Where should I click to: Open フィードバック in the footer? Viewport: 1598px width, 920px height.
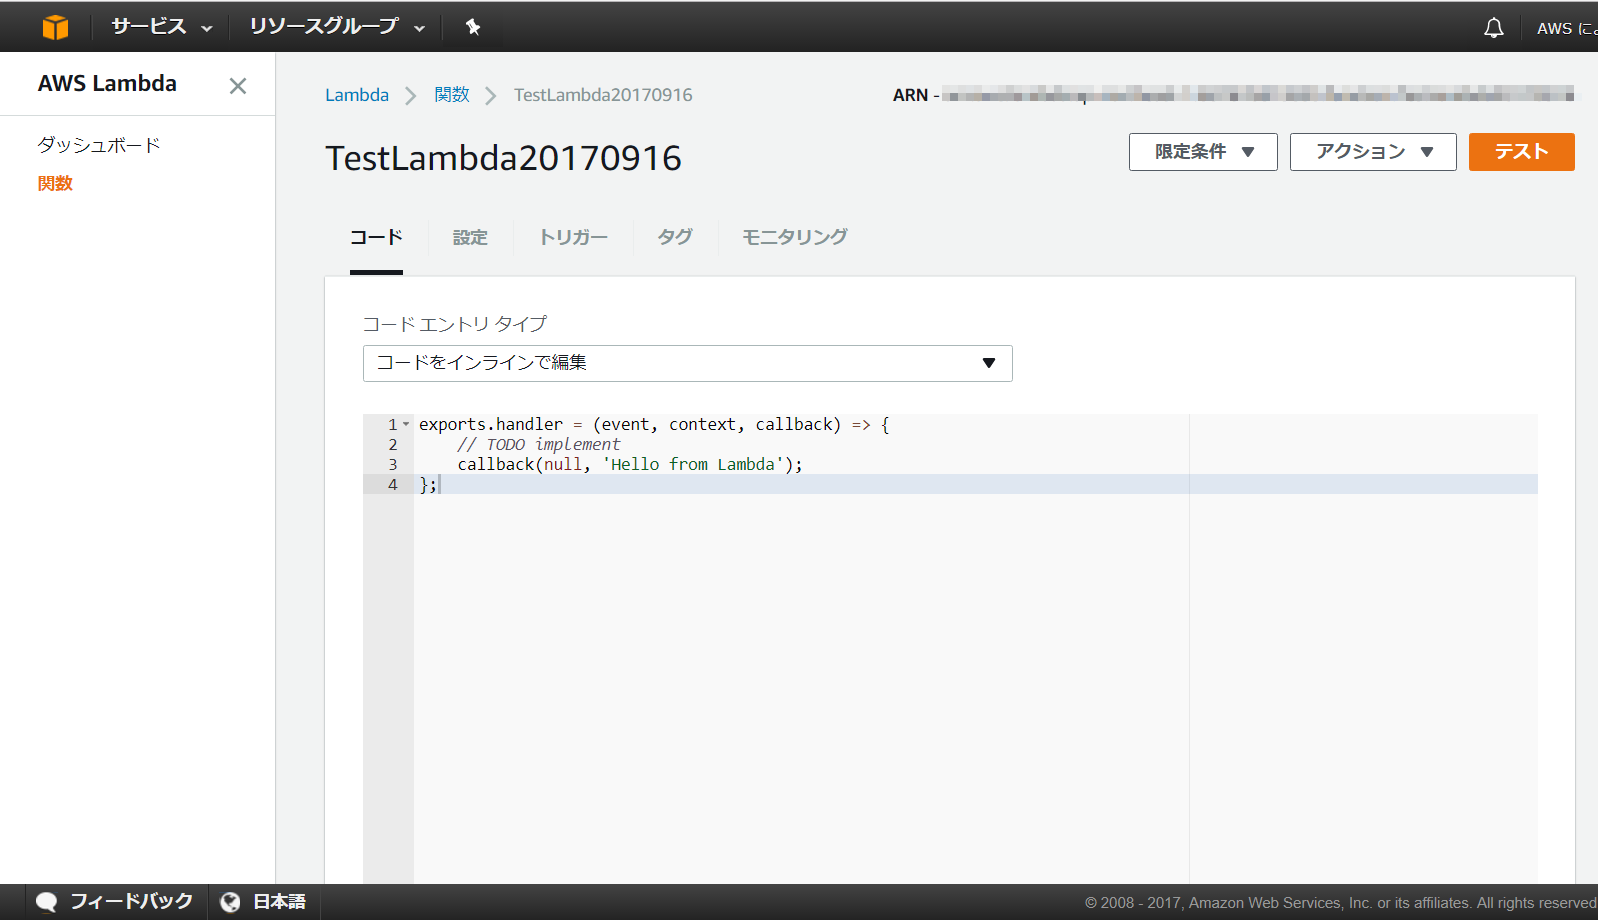pyautogui.click(x=131, y=901)
